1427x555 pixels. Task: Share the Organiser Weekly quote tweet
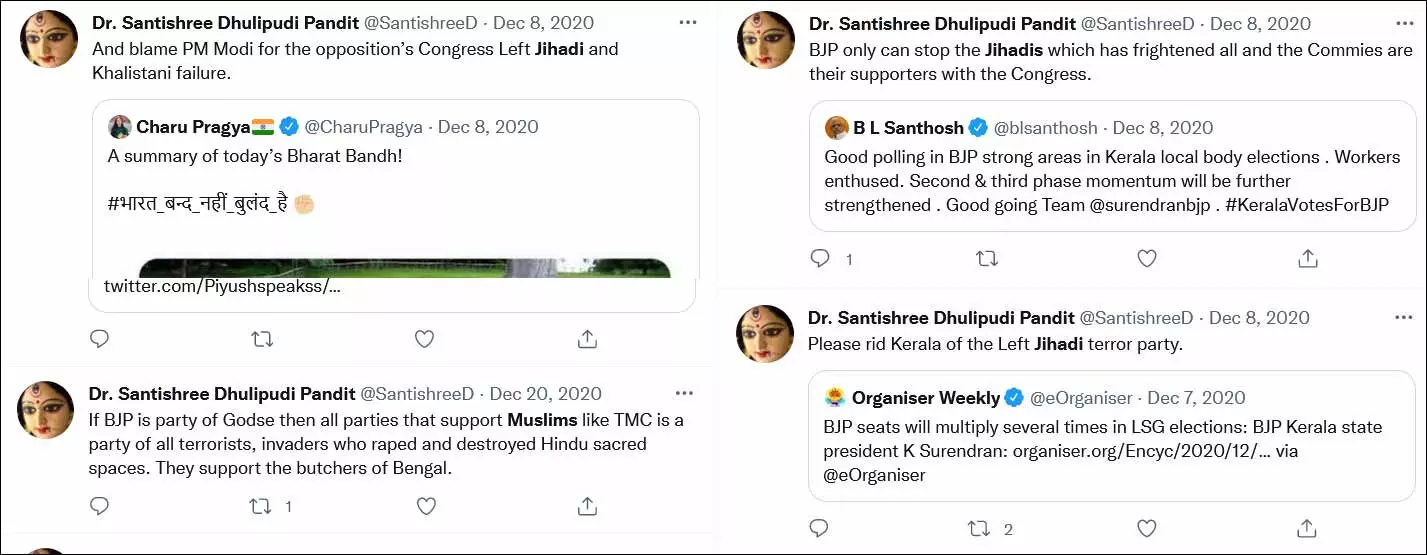(x=1307, y=528)
